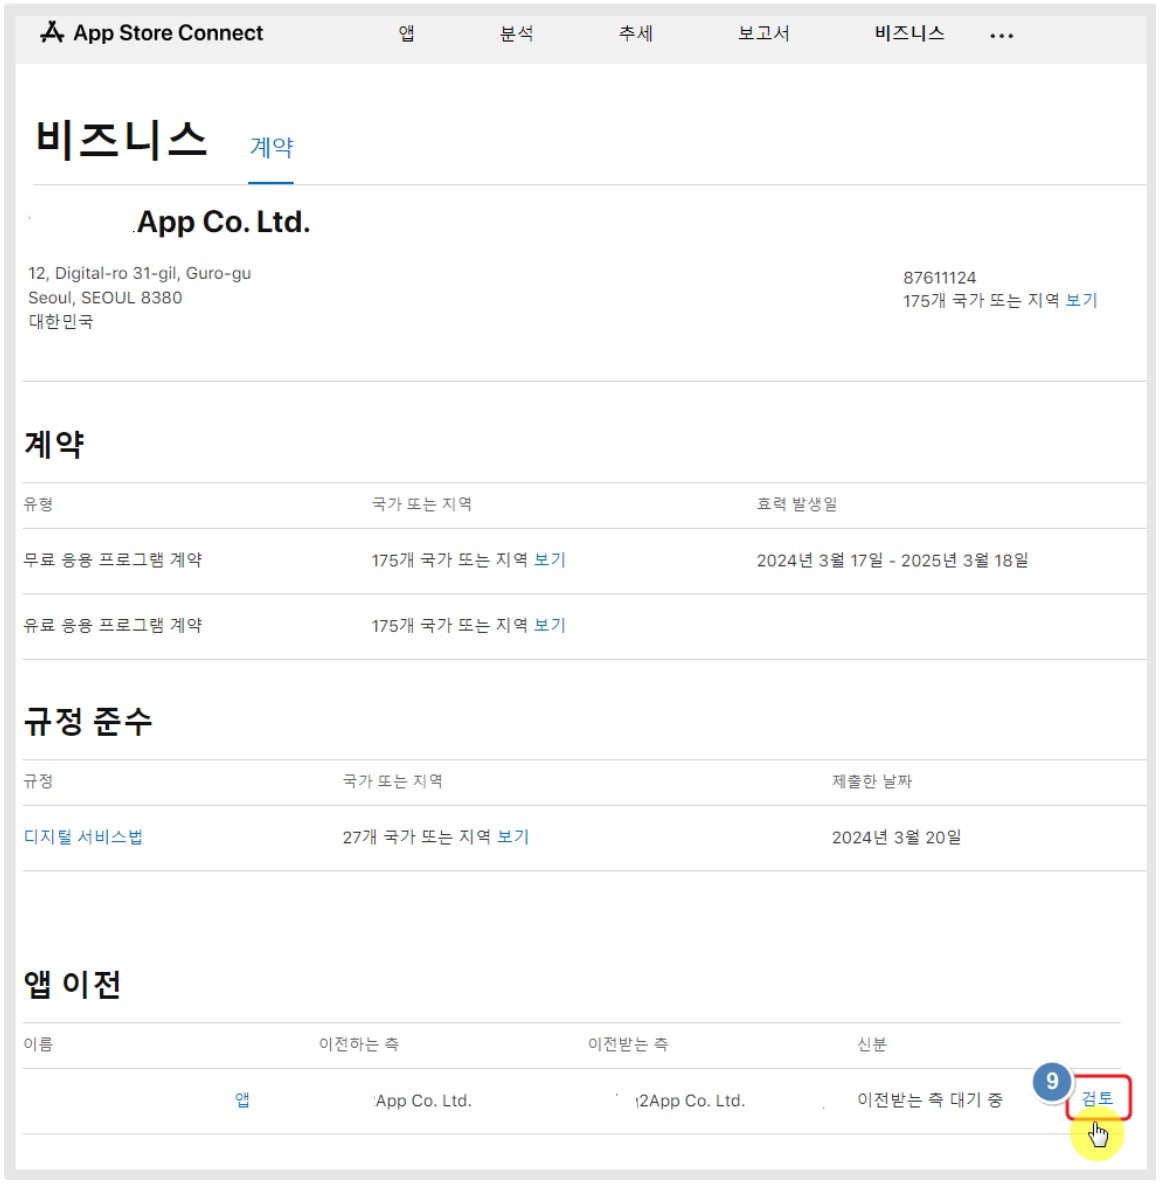Click the 이전받는 측 column header
The height and width of the screenshot is (1184, 1163).
(x=628, y=1044)
